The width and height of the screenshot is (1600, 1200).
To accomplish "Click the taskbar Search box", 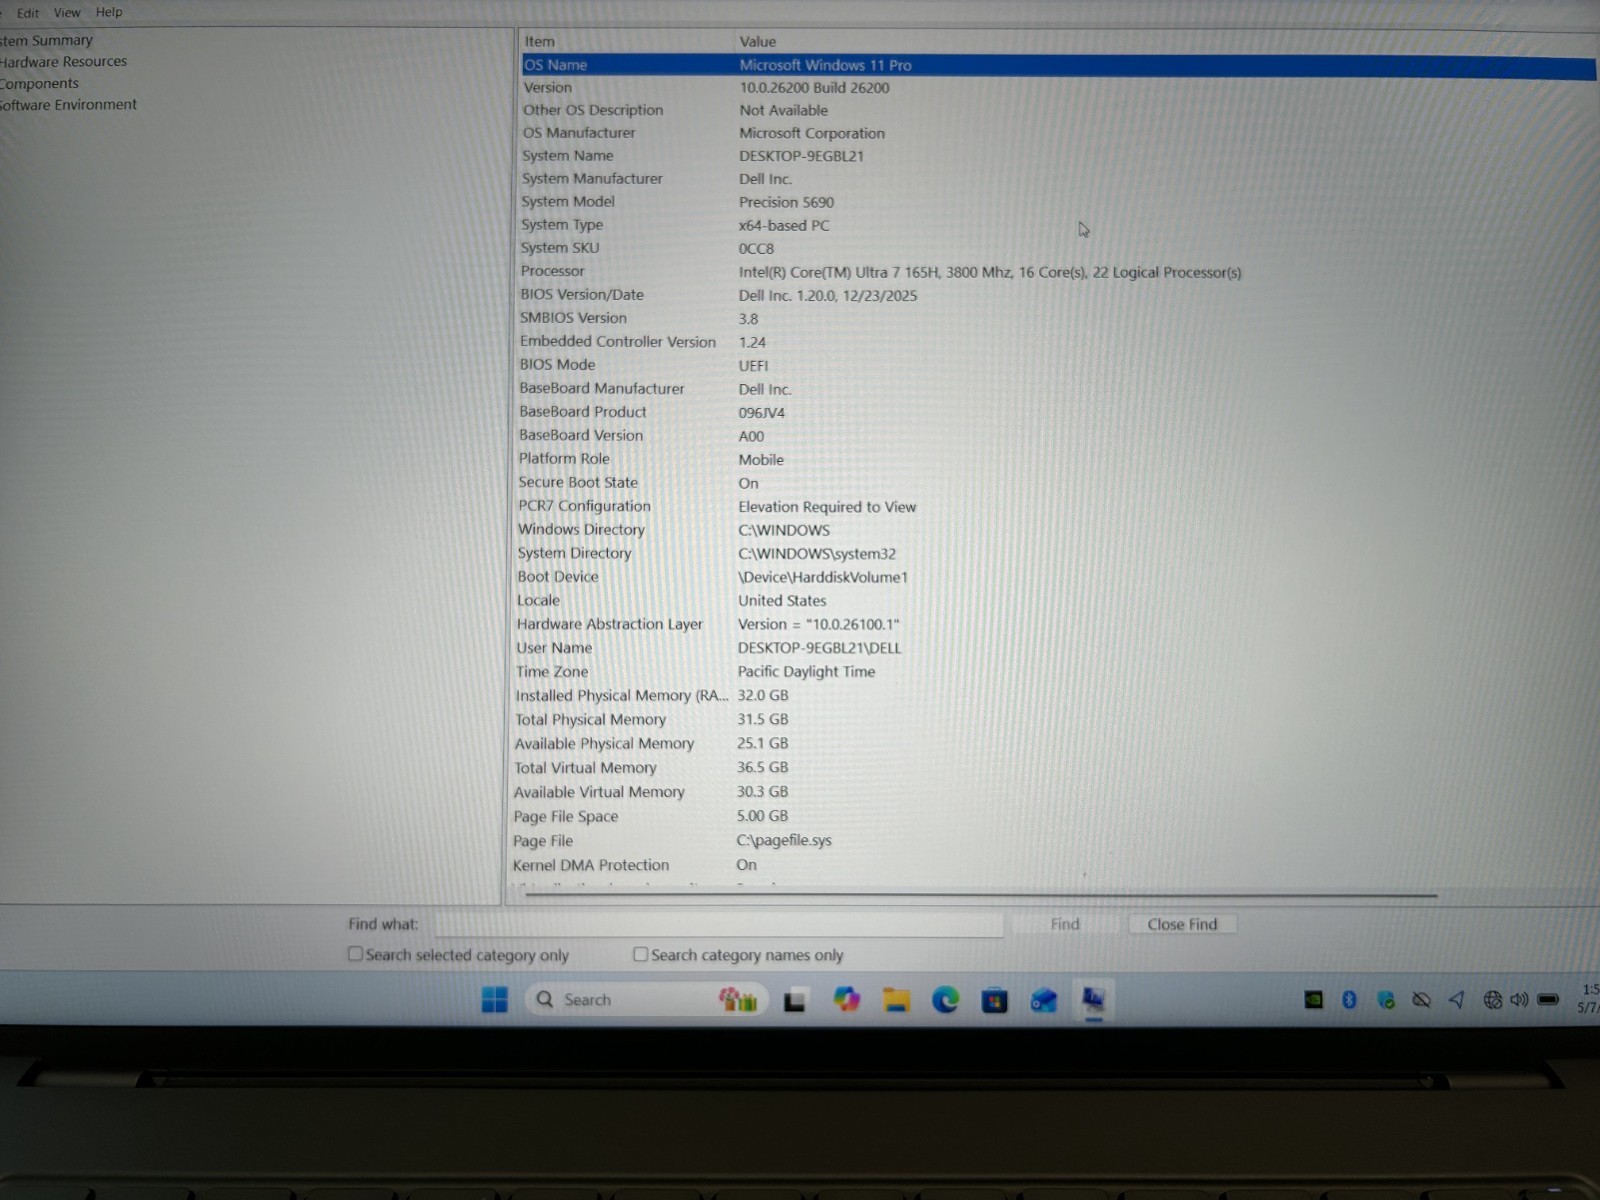I will pyautogui.click(x=645, y=999).
